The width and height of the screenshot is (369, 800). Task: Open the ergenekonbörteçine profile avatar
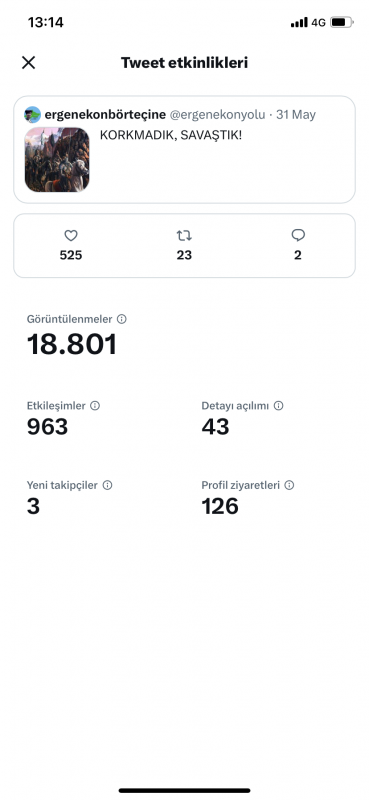click(33, 115)
